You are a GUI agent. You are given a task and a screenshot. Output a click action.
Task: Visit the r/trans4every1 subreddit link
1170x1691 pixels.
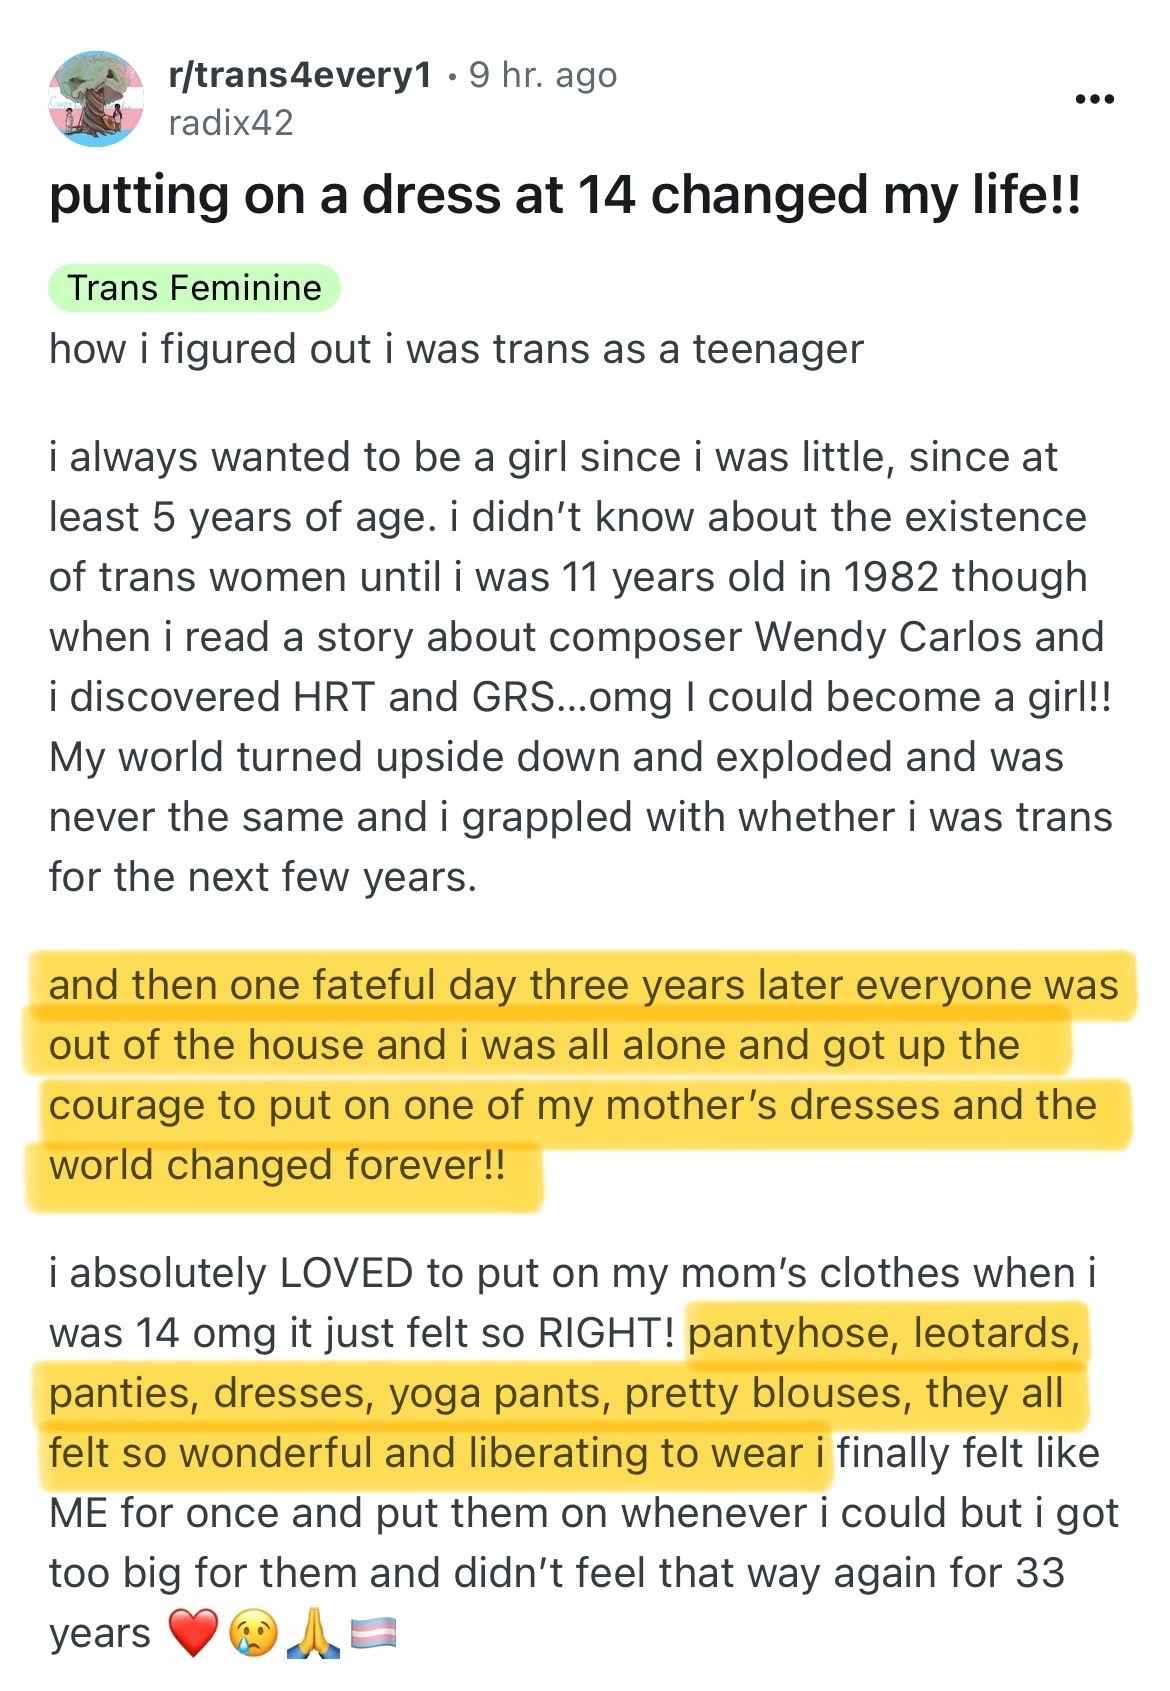[x=300, y=74]
